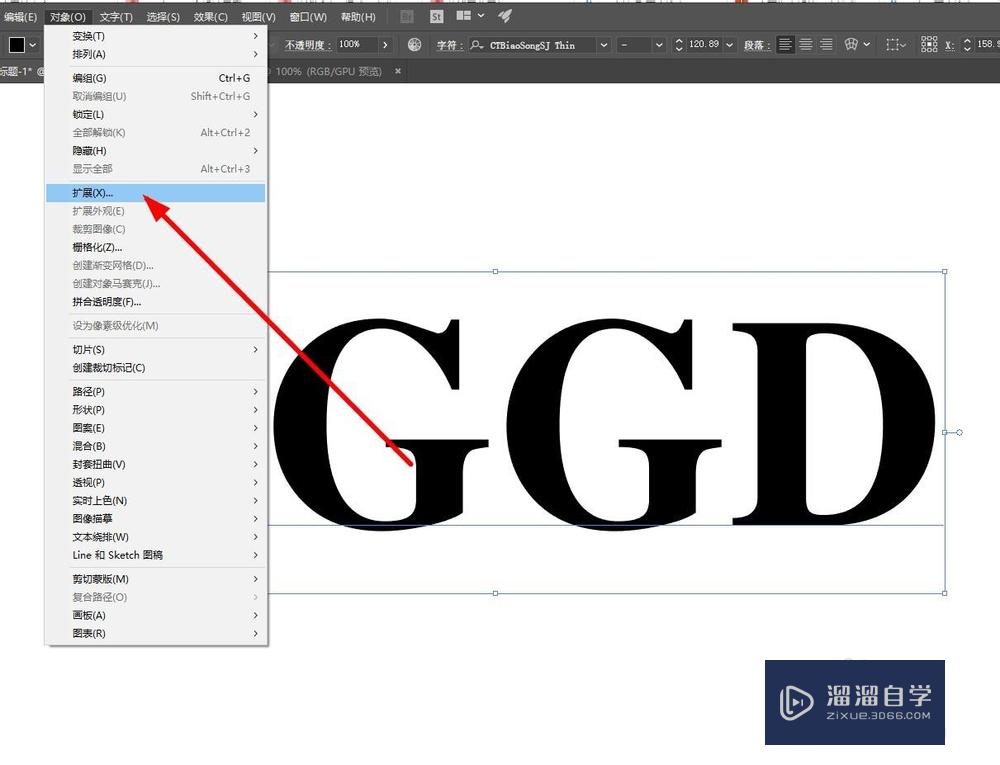Open Adobe Stock St icon

[x=436, y=17]
